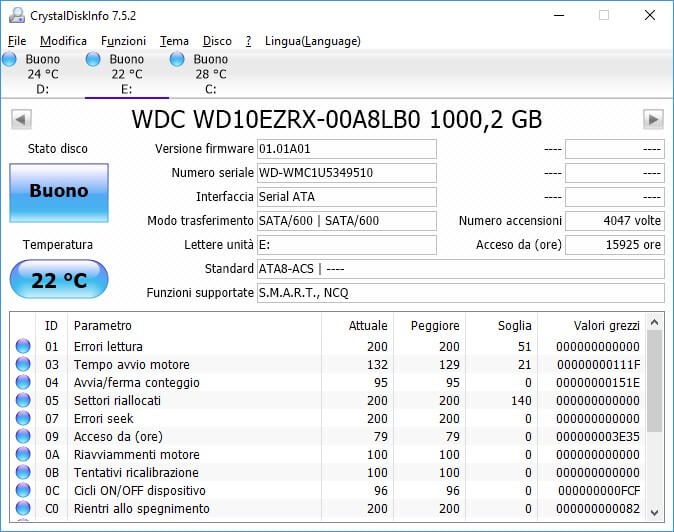Select the Riavviammenti motore row

[328, 455]
